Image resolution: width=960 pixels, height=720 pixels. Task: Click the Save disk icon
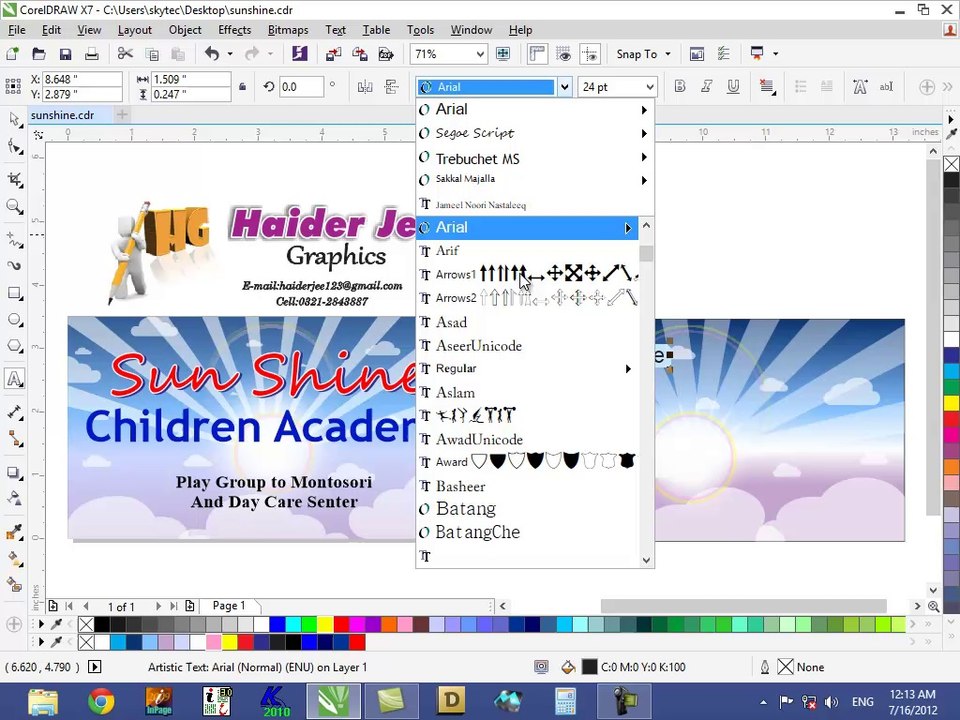coord(65,54)
